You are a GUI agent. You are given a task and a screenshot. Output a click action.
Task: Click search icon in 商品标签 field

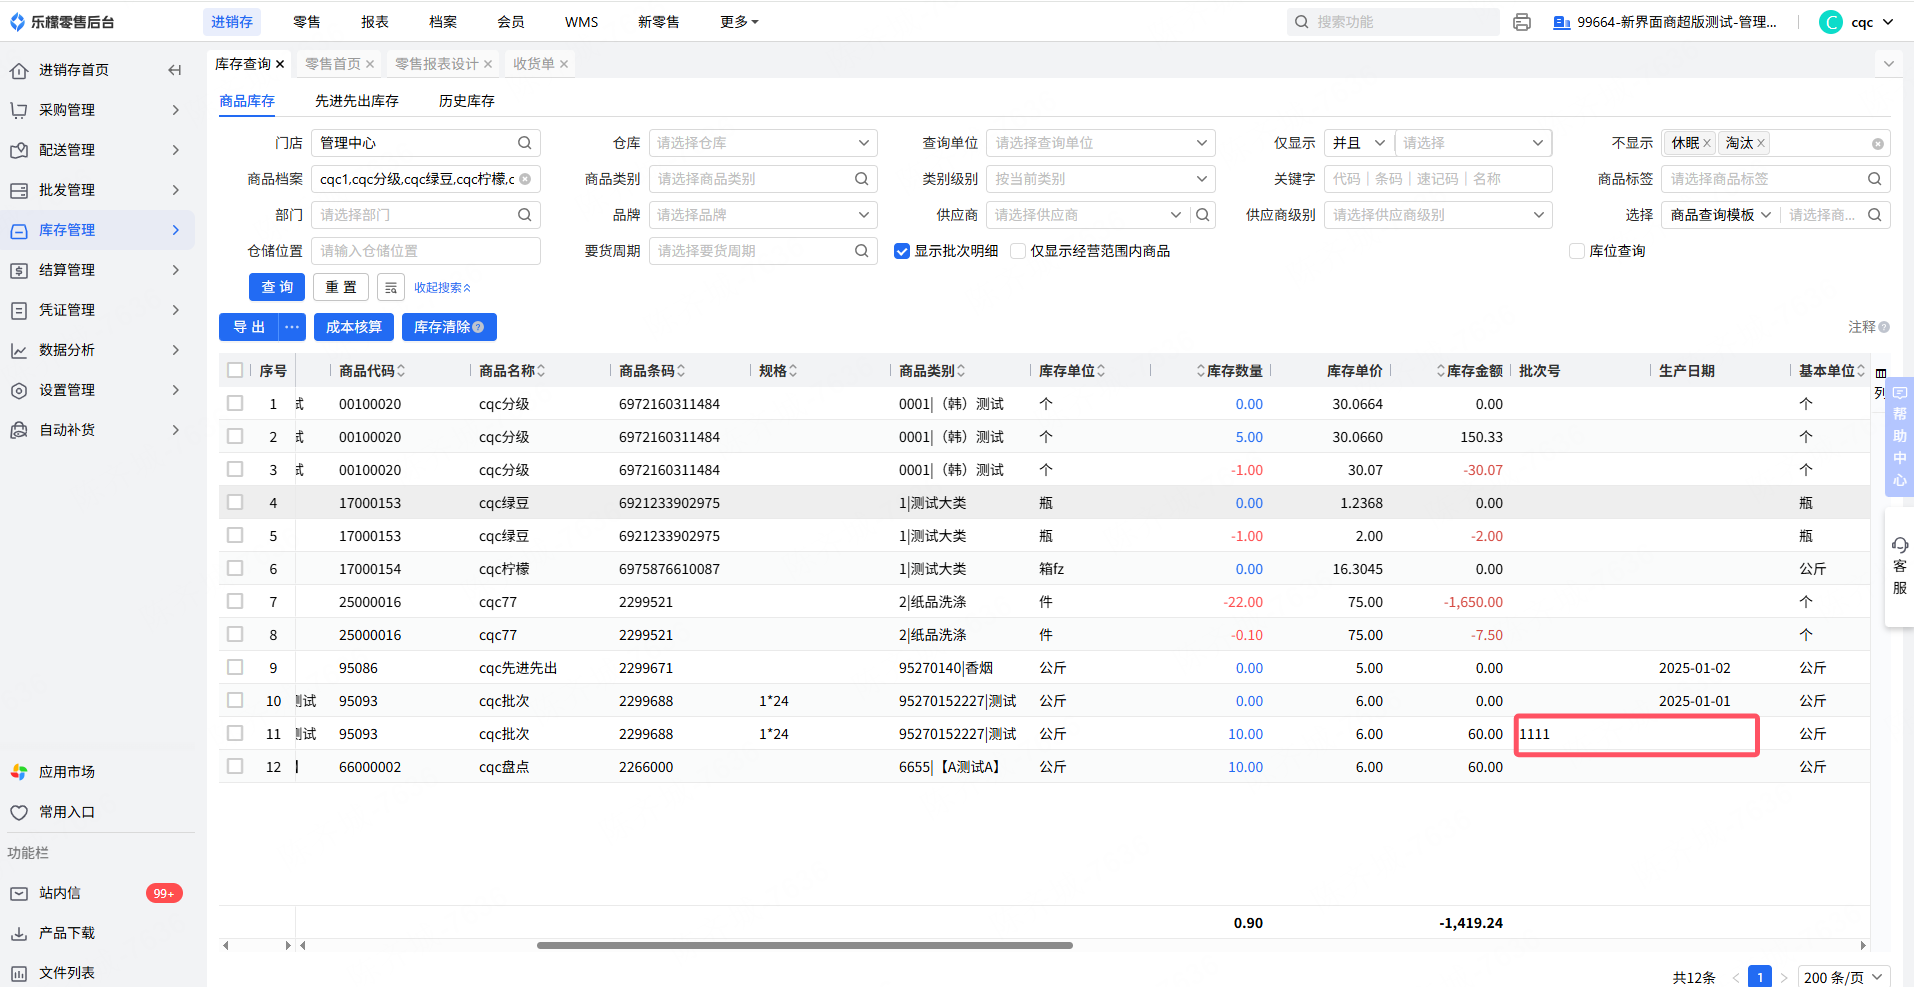(x=1874, y=179)
